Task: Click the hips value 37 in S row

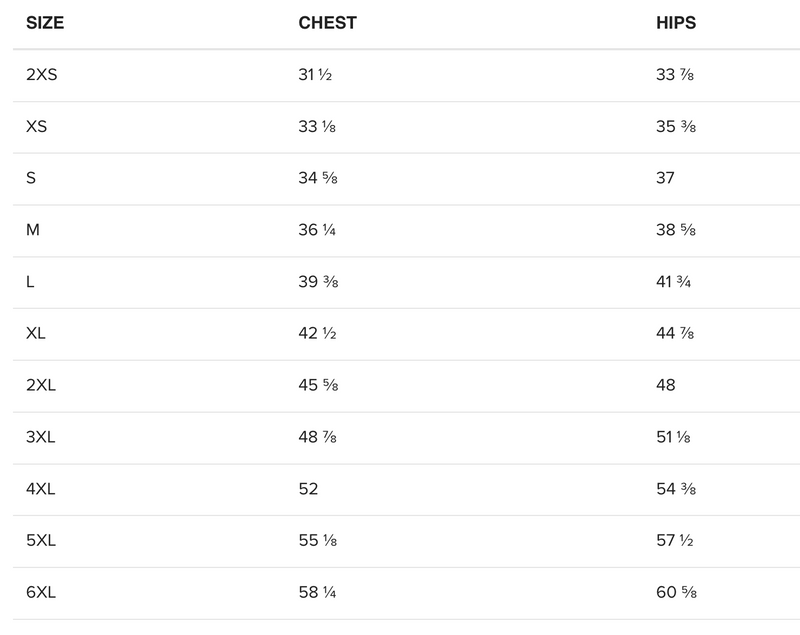Action: (665, 178)
